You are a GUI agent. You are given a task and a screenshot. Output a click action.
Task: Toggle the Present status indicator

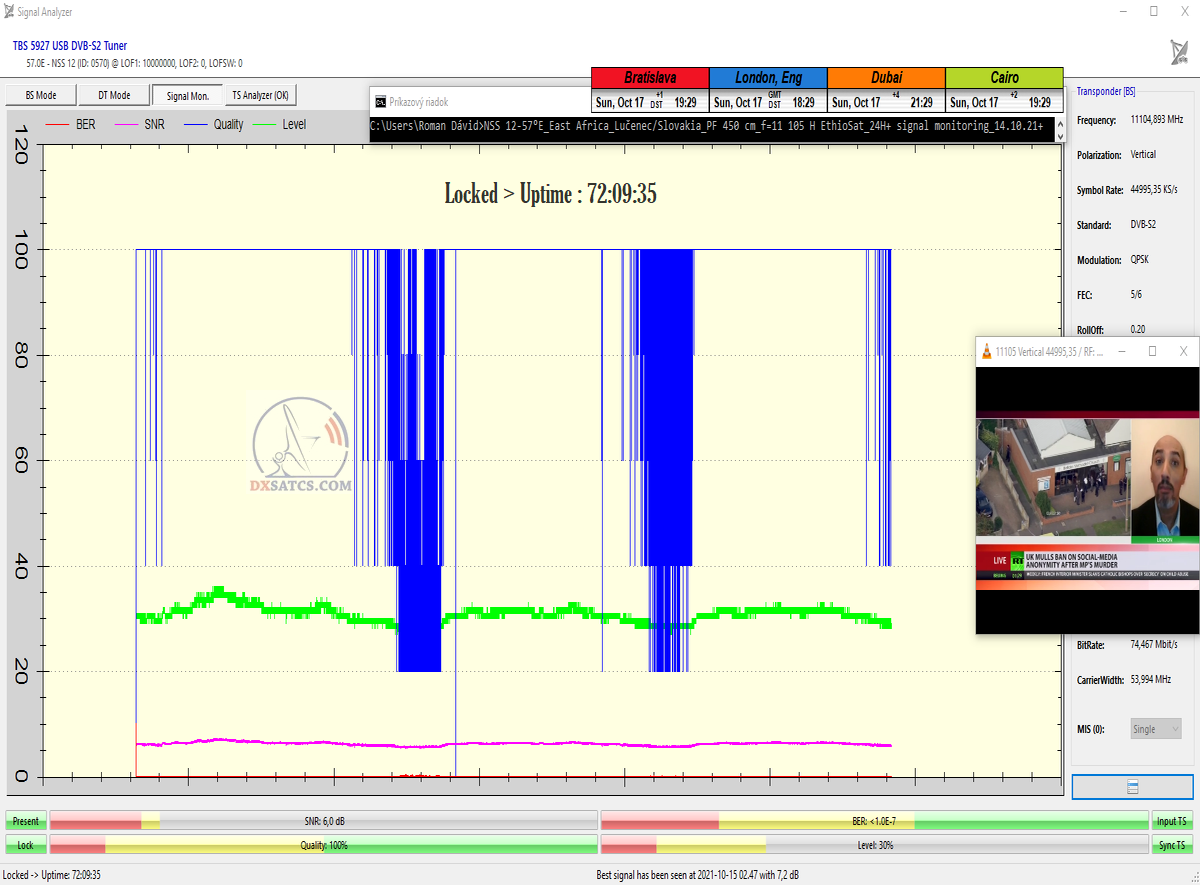click(x=26, y=821)
